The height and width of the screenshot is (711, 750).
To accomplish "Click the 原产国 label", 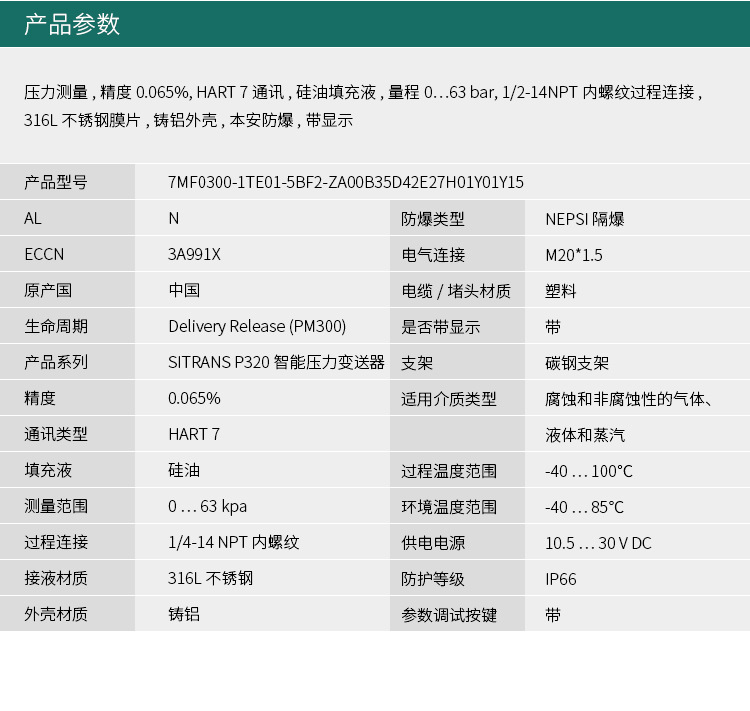I will (x=48, y=290).
